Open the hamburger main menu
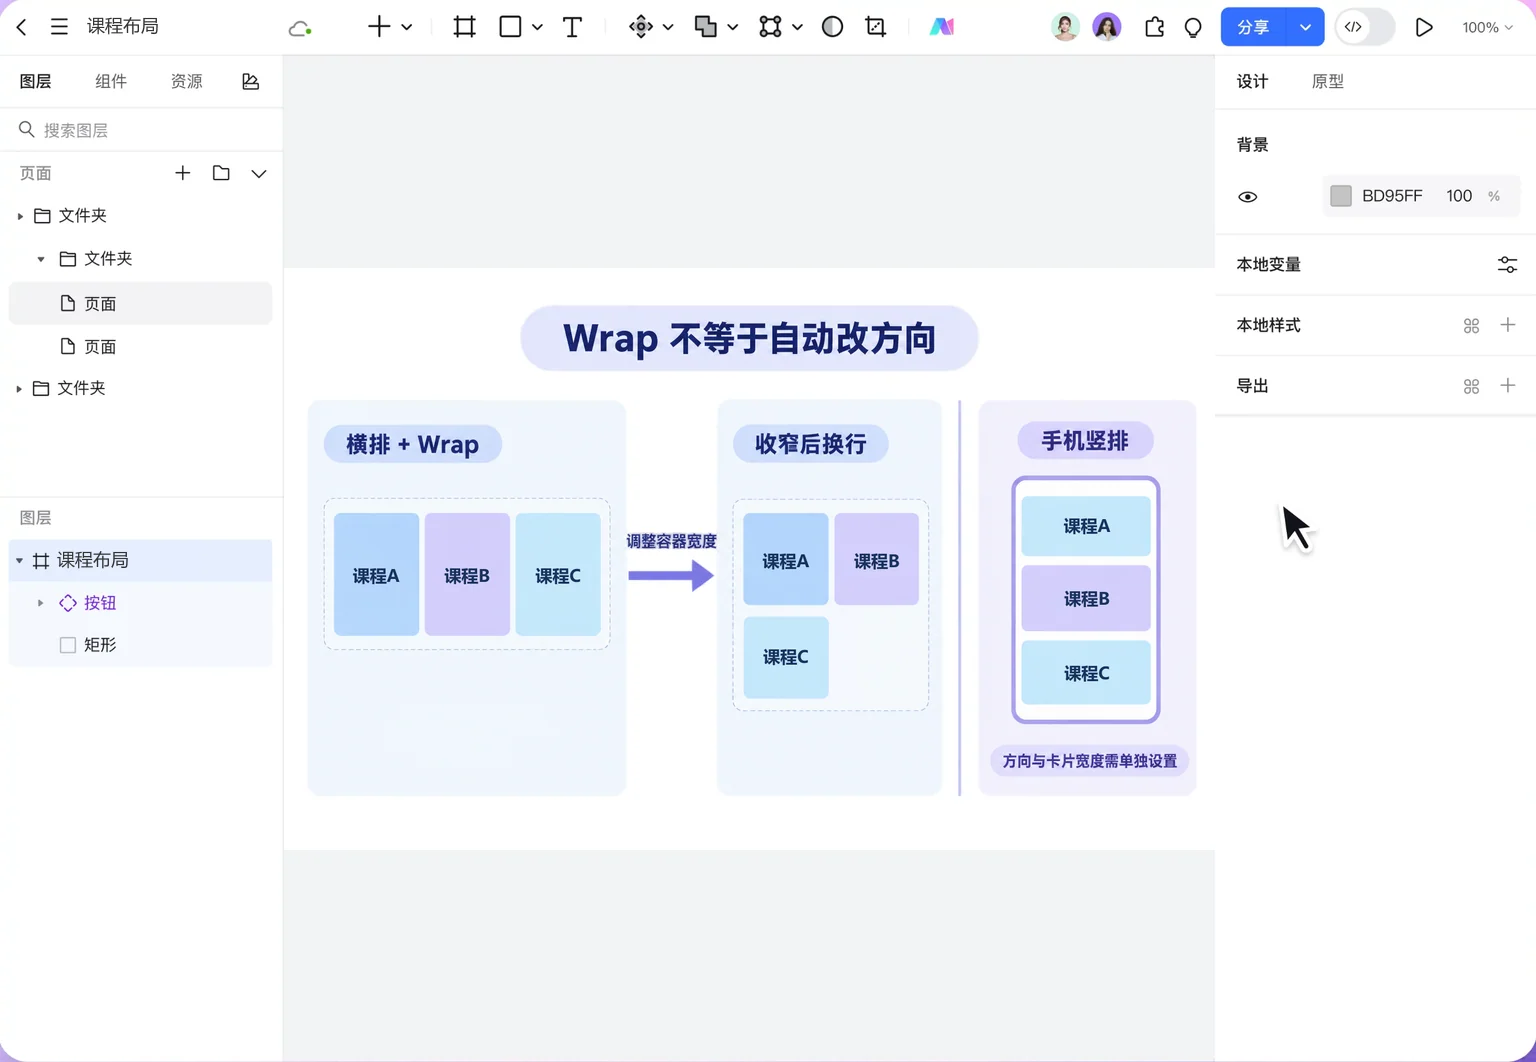The image size is (1536, 1062). click(x=59, y=27)
